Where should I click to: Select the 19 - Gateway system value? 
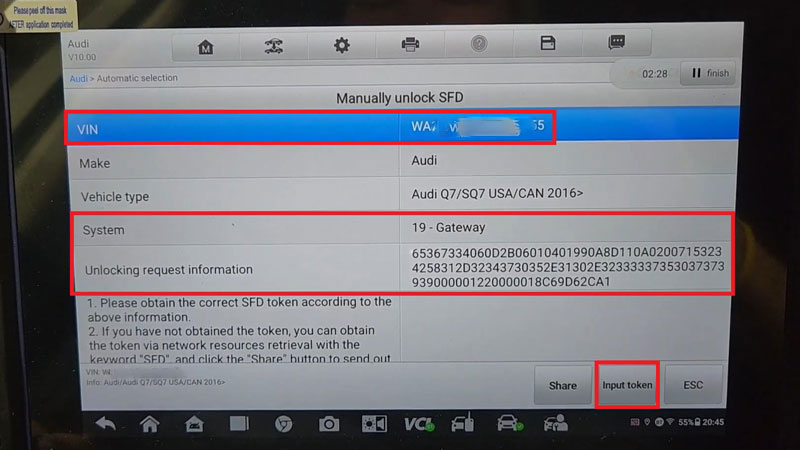[x=448, y=228]
